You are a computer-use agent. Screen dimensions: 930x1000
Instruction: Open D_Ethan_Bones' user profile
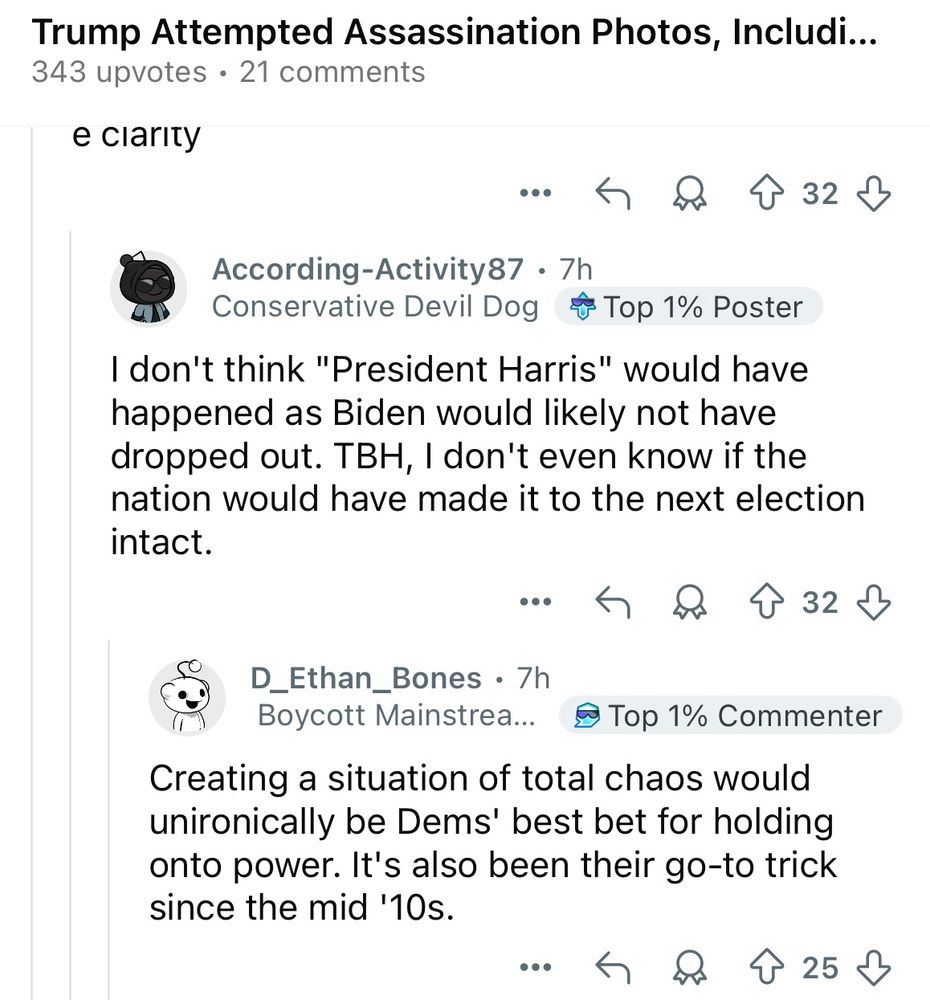365,678
